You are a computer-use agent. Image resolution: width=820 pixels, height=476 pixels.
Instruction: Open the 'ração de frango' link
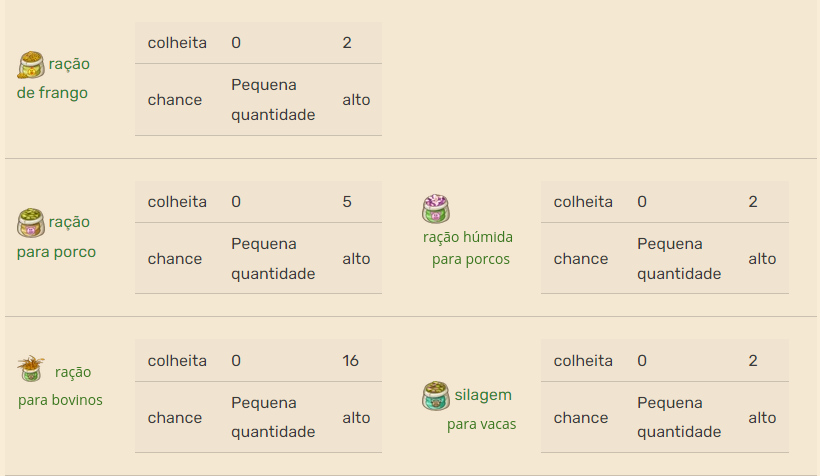pos(54,78)
